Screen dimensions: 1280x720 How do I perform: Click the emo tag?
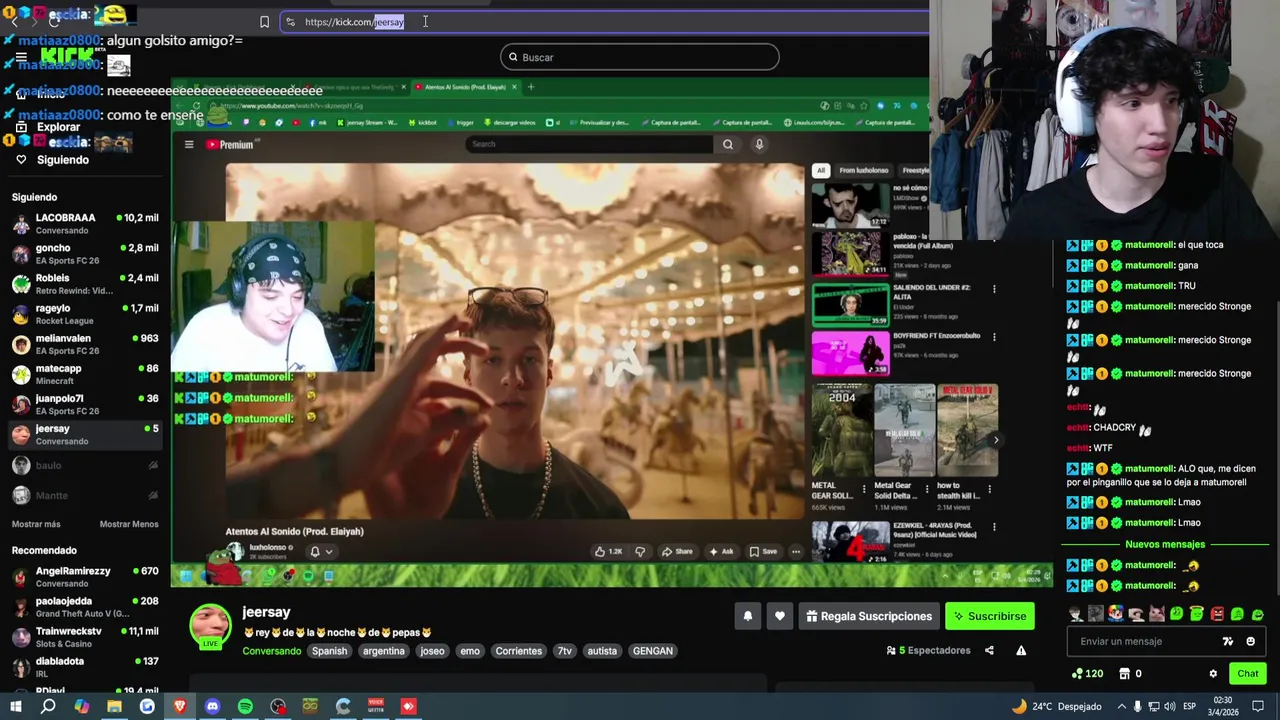click(470, 651)
